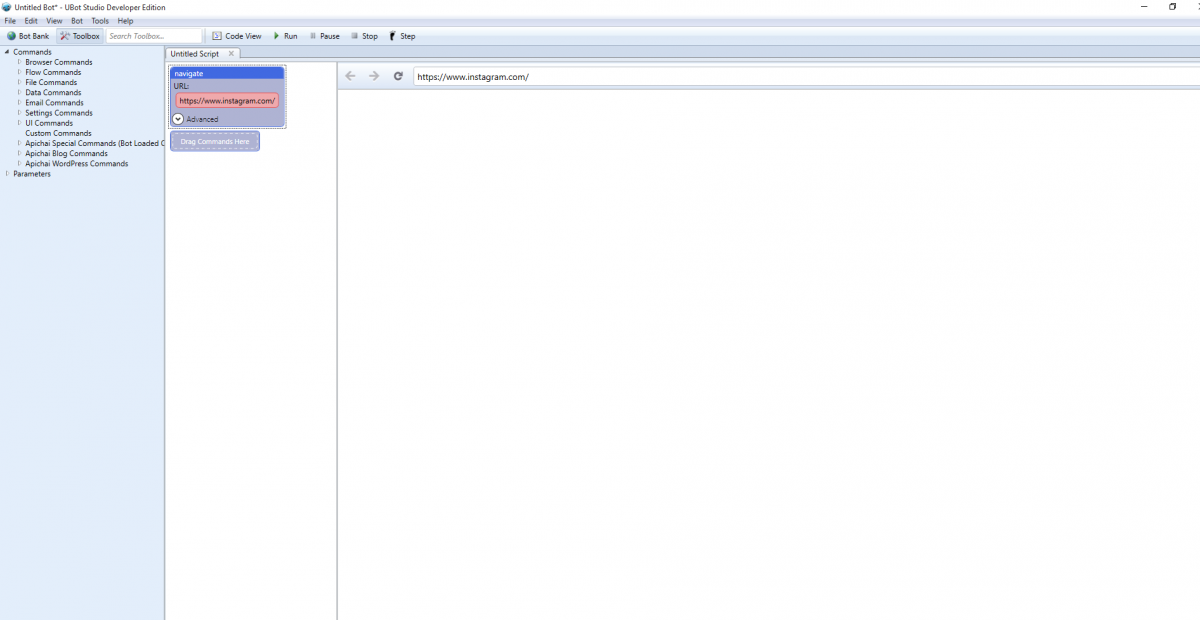
Task: Stop the script execution
Action: coord(364,36)
